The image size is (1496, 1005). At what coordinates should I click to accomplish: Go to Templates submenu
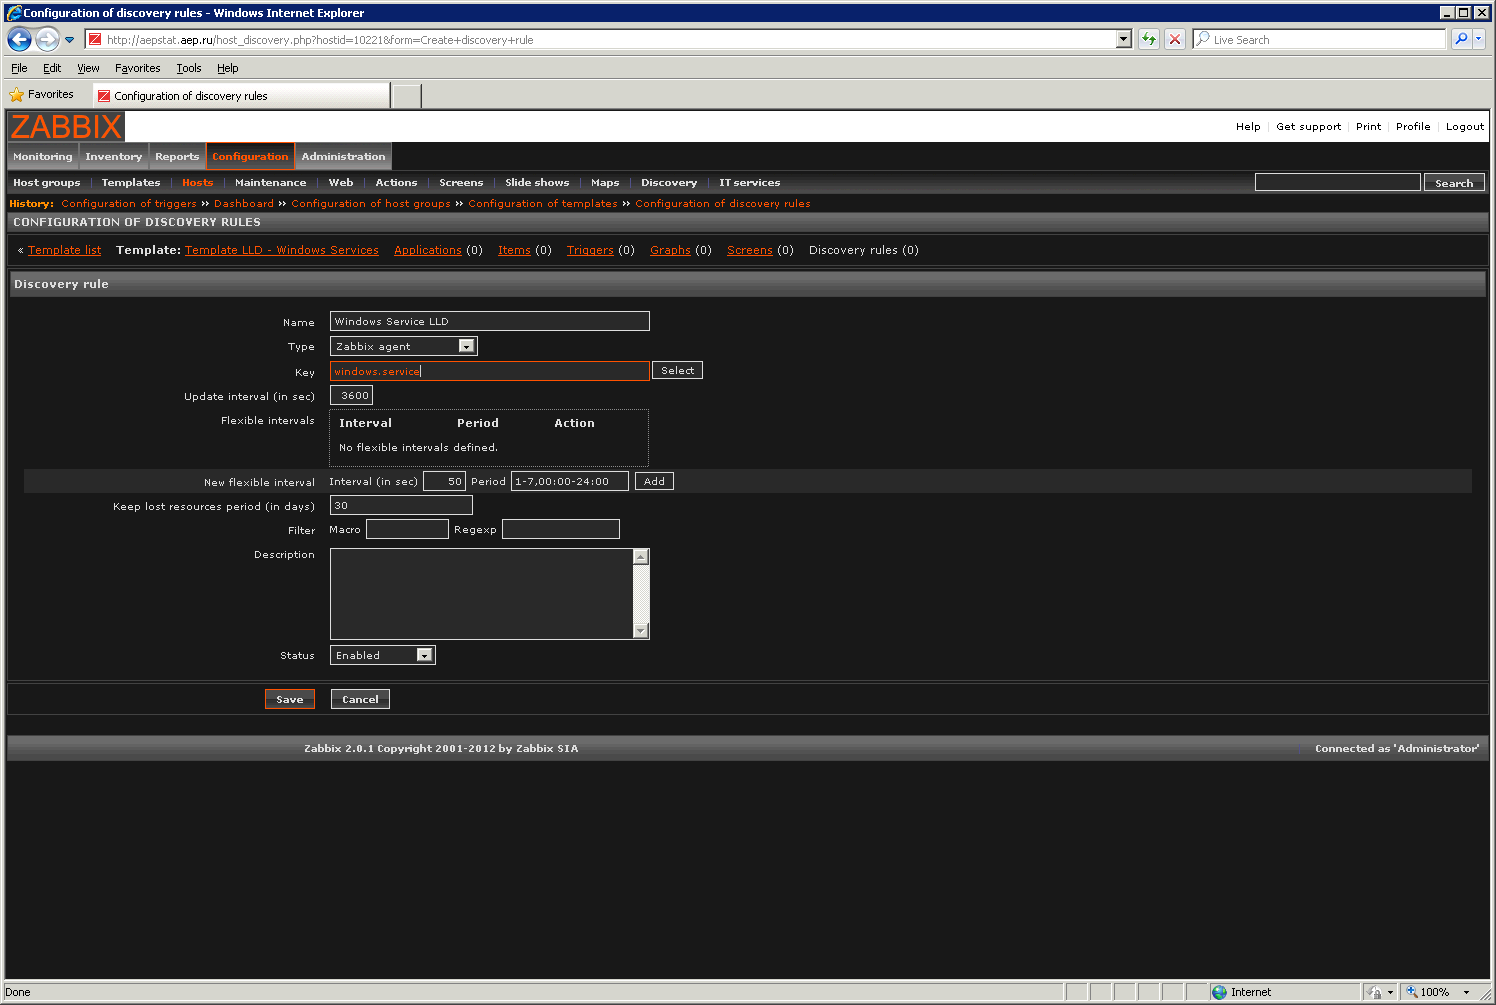tap(131, 183)
